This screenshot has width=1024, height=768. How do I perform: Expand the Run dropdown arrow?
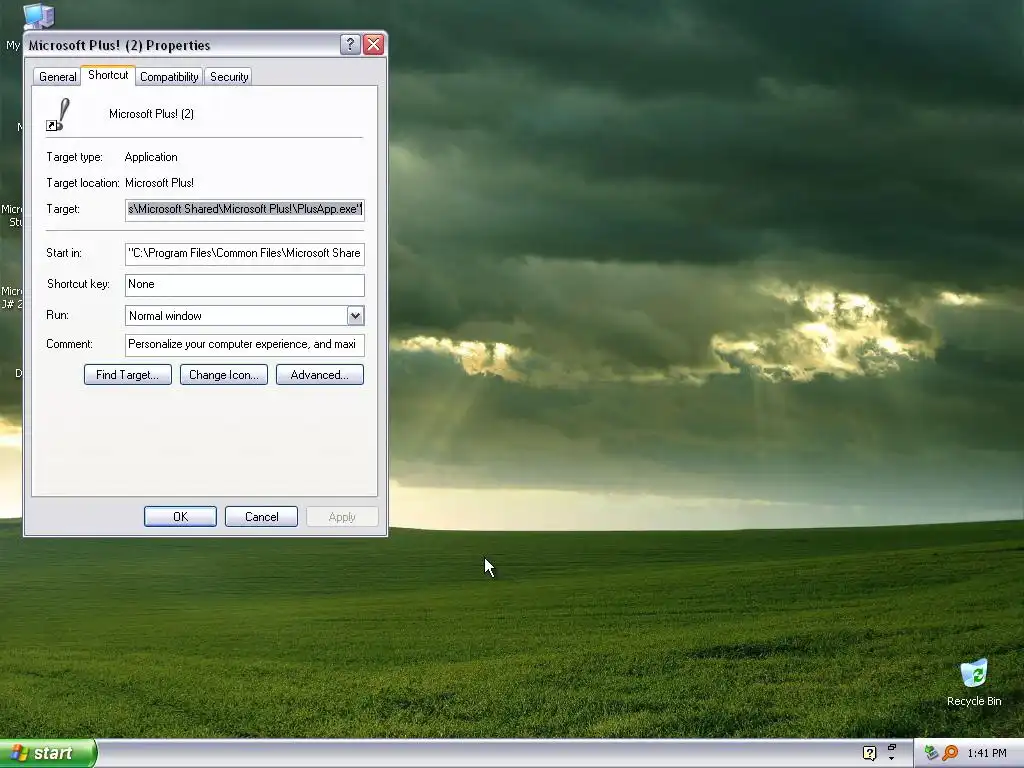click(355, 316)
